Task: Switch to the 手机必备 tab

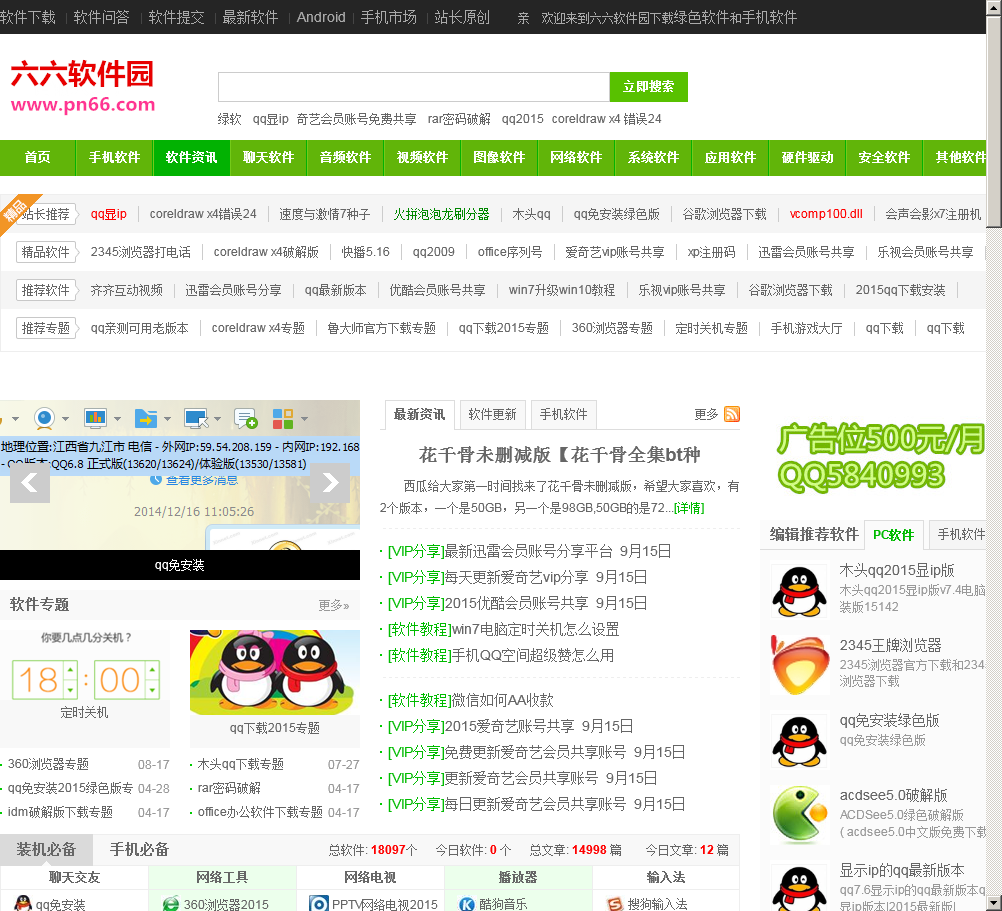Action: (139, 850)
